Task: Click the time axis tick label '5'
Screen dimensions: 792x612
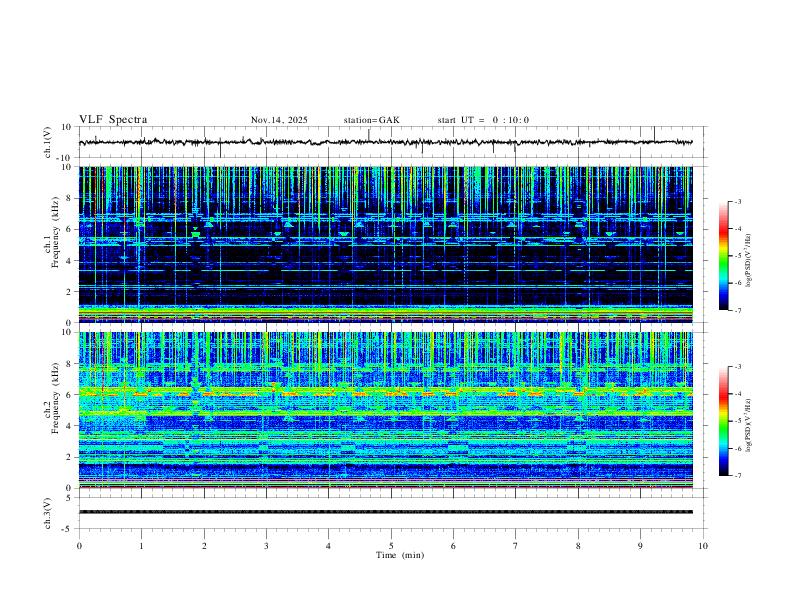Action: click(391, 546)
